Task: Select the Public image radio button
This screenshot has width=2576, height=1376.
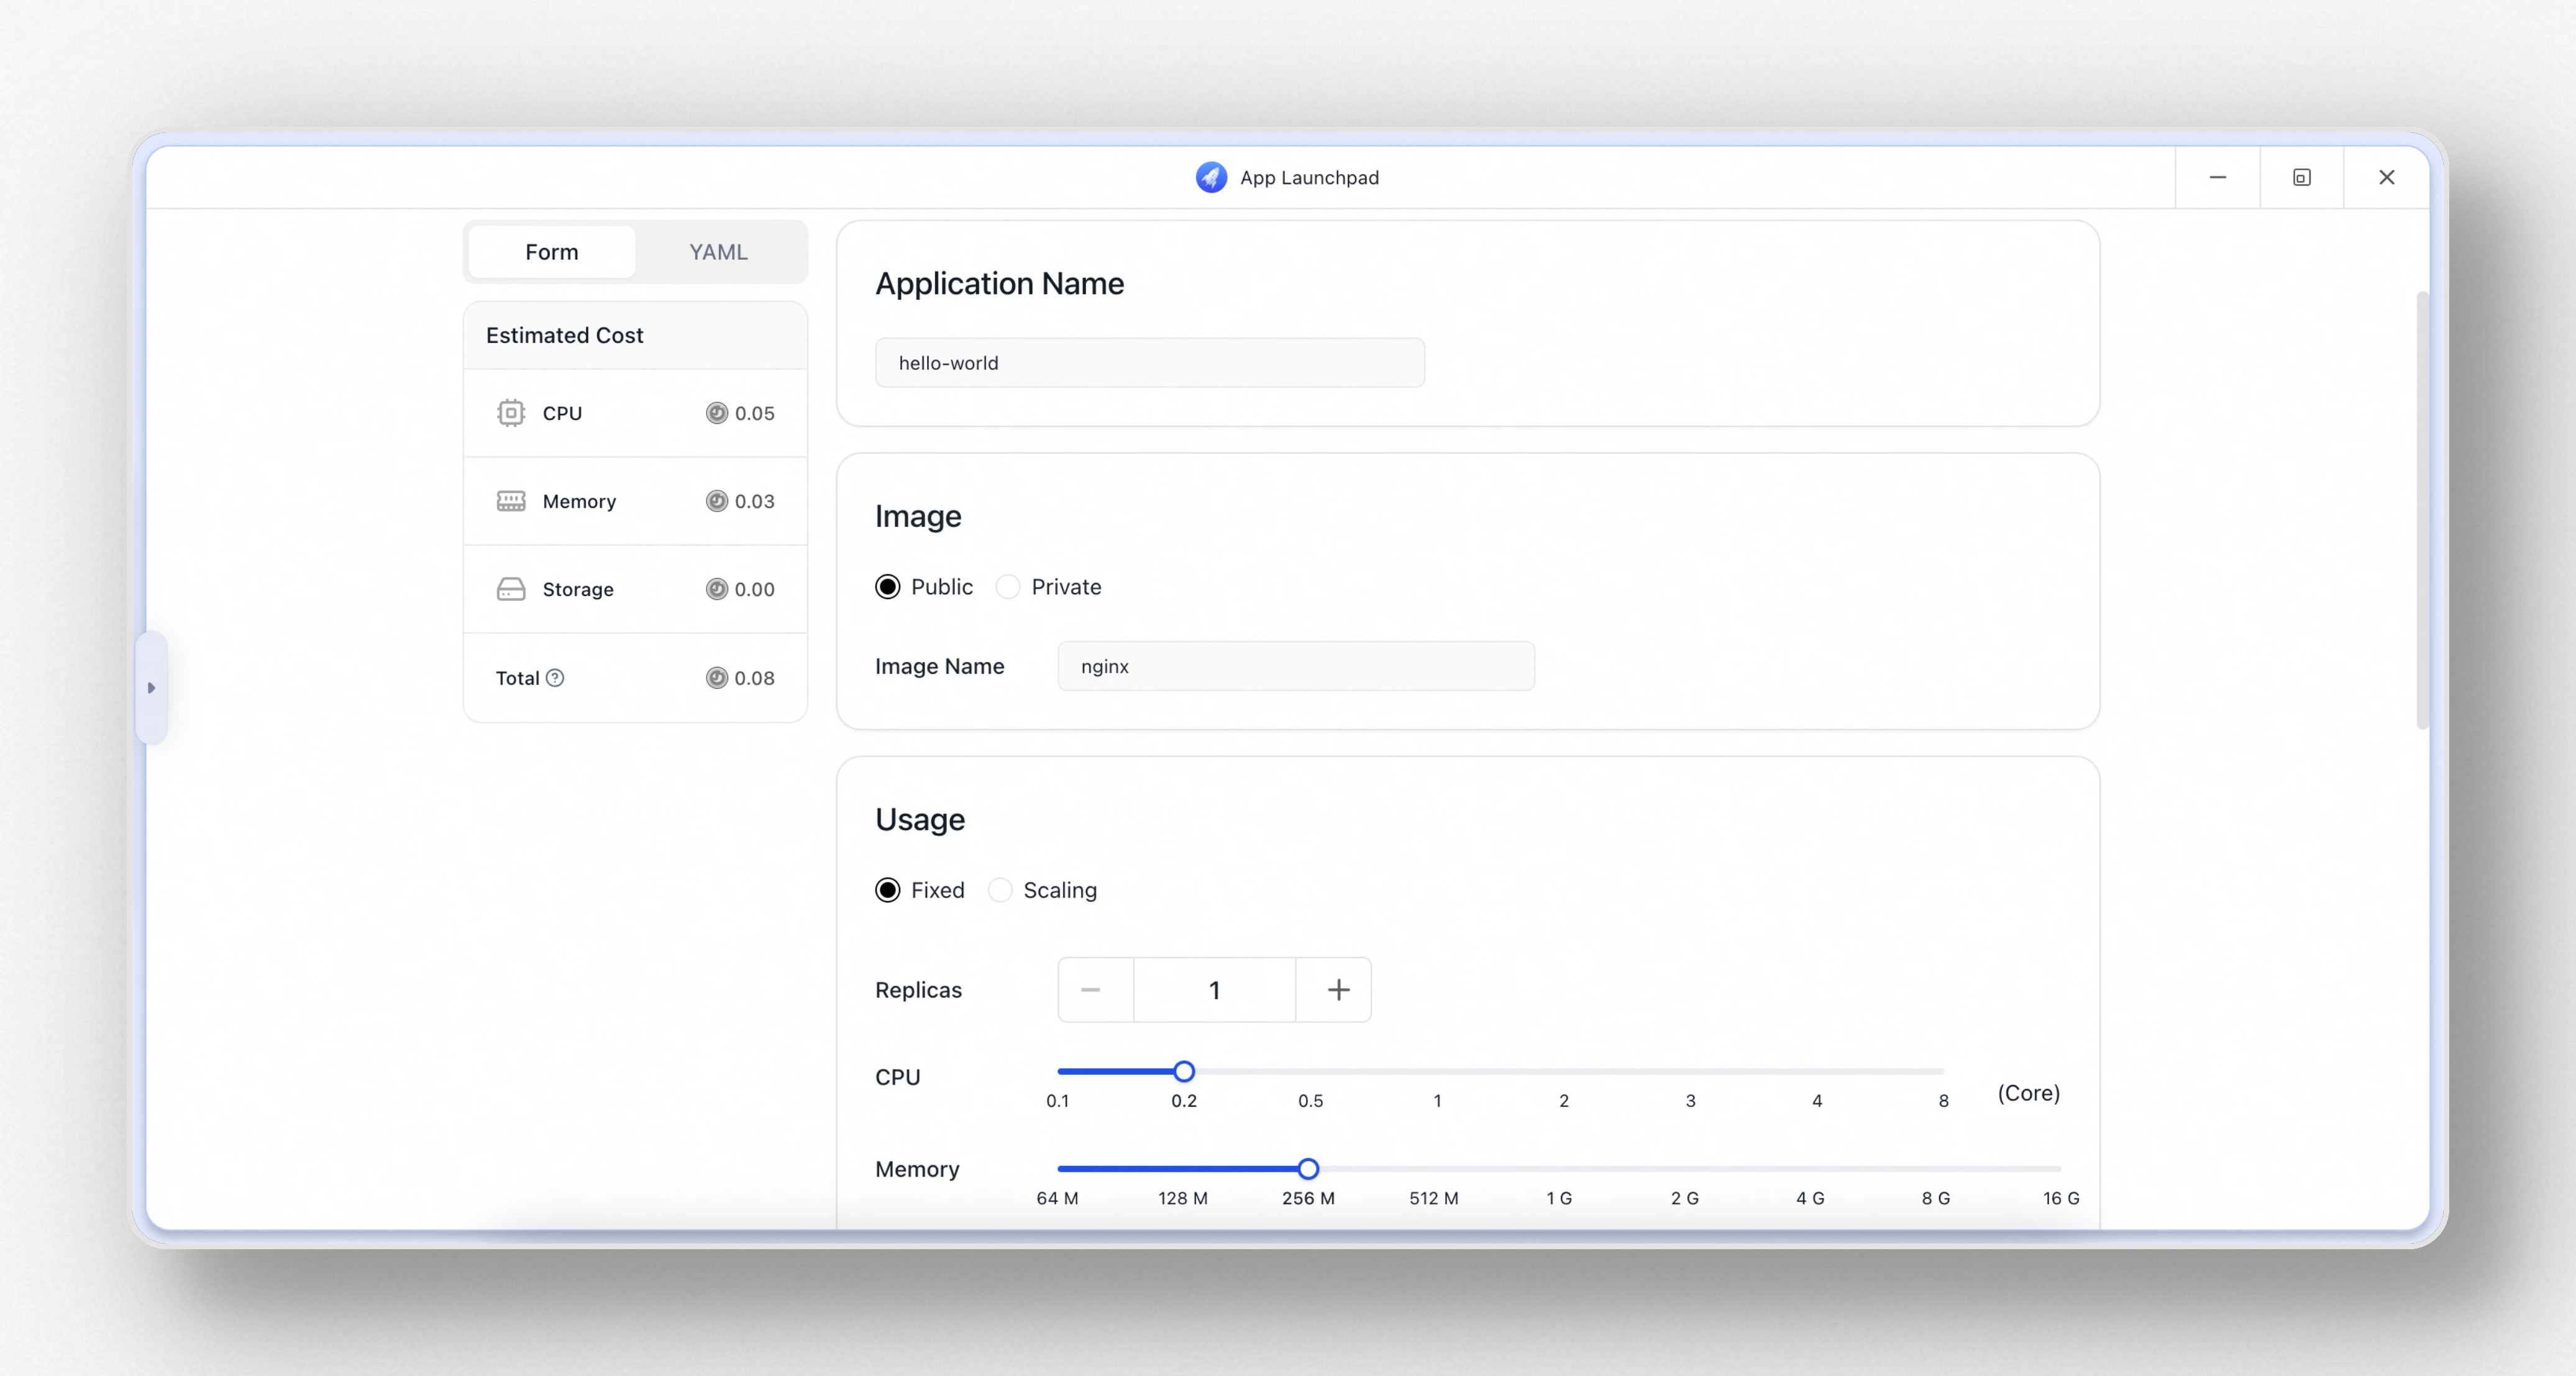Action: click(887, 587)
